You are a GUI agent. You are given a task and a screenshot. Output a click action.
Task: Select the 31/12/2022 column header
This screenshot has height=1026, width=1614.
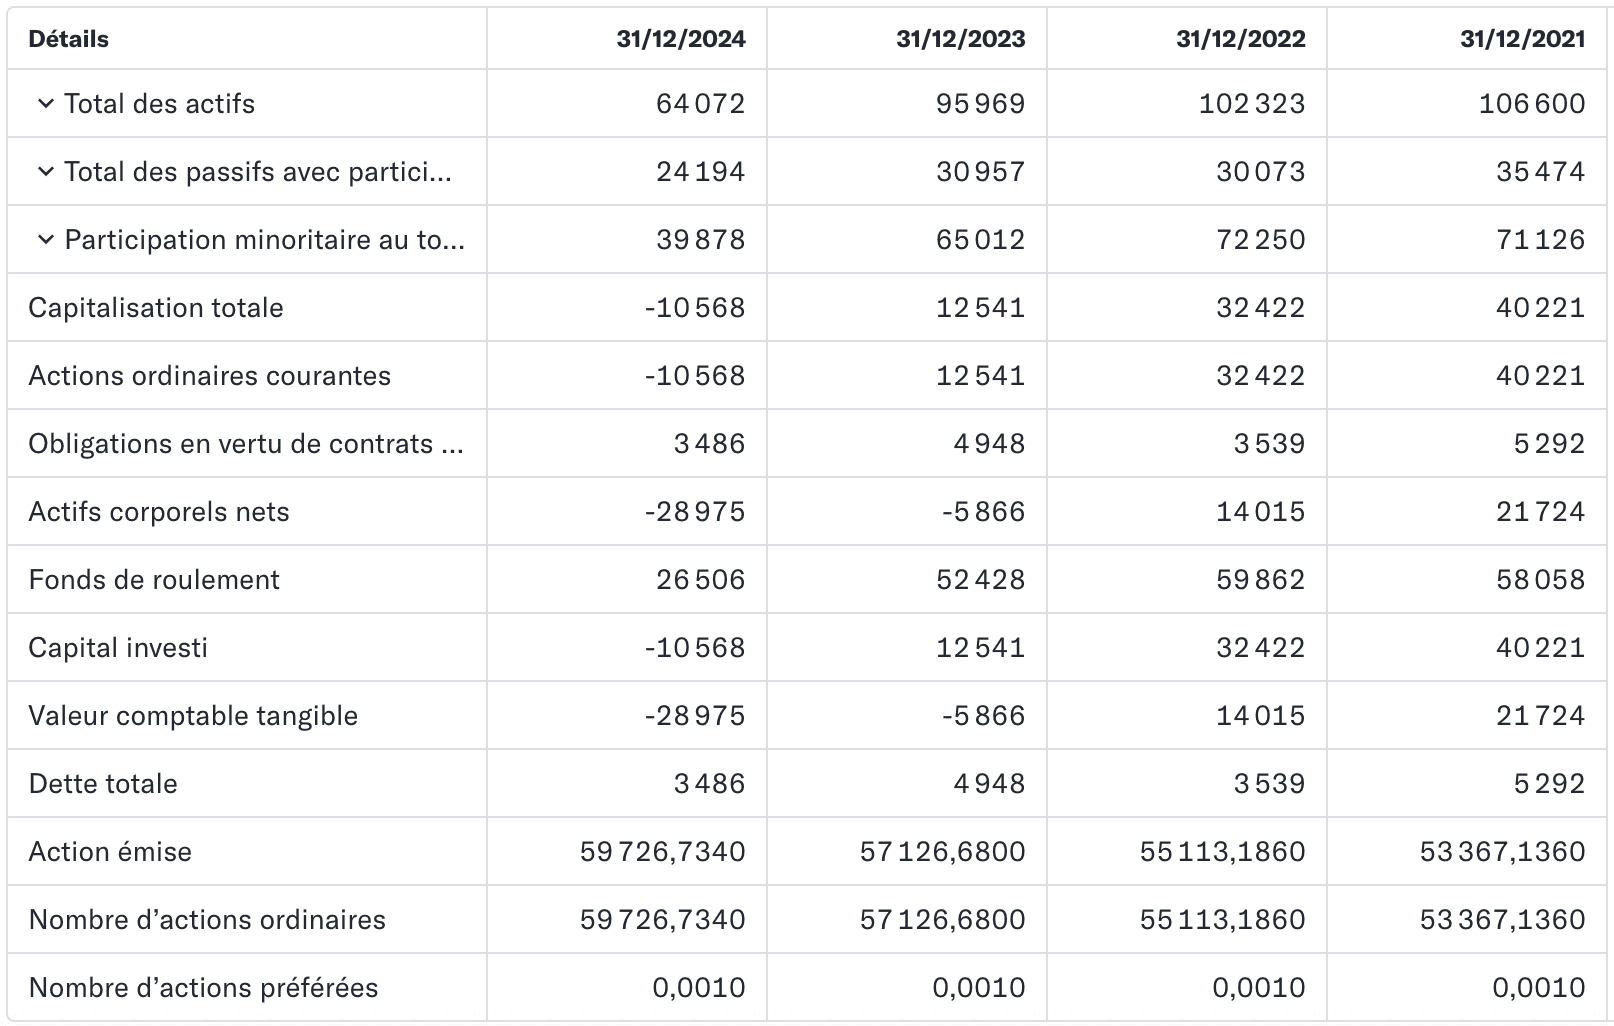coord(1241,39)
